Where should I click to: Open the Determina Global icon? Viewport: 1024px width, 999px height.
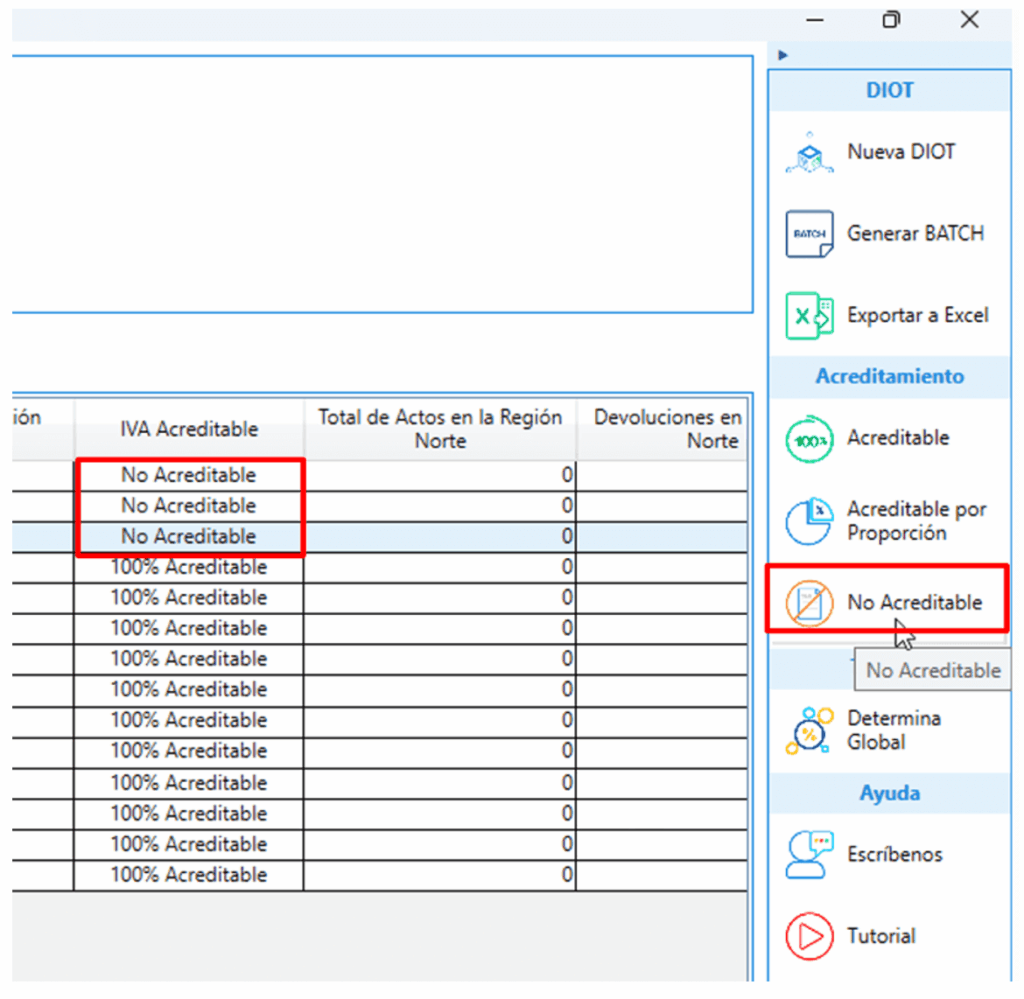tap(809, 731)
